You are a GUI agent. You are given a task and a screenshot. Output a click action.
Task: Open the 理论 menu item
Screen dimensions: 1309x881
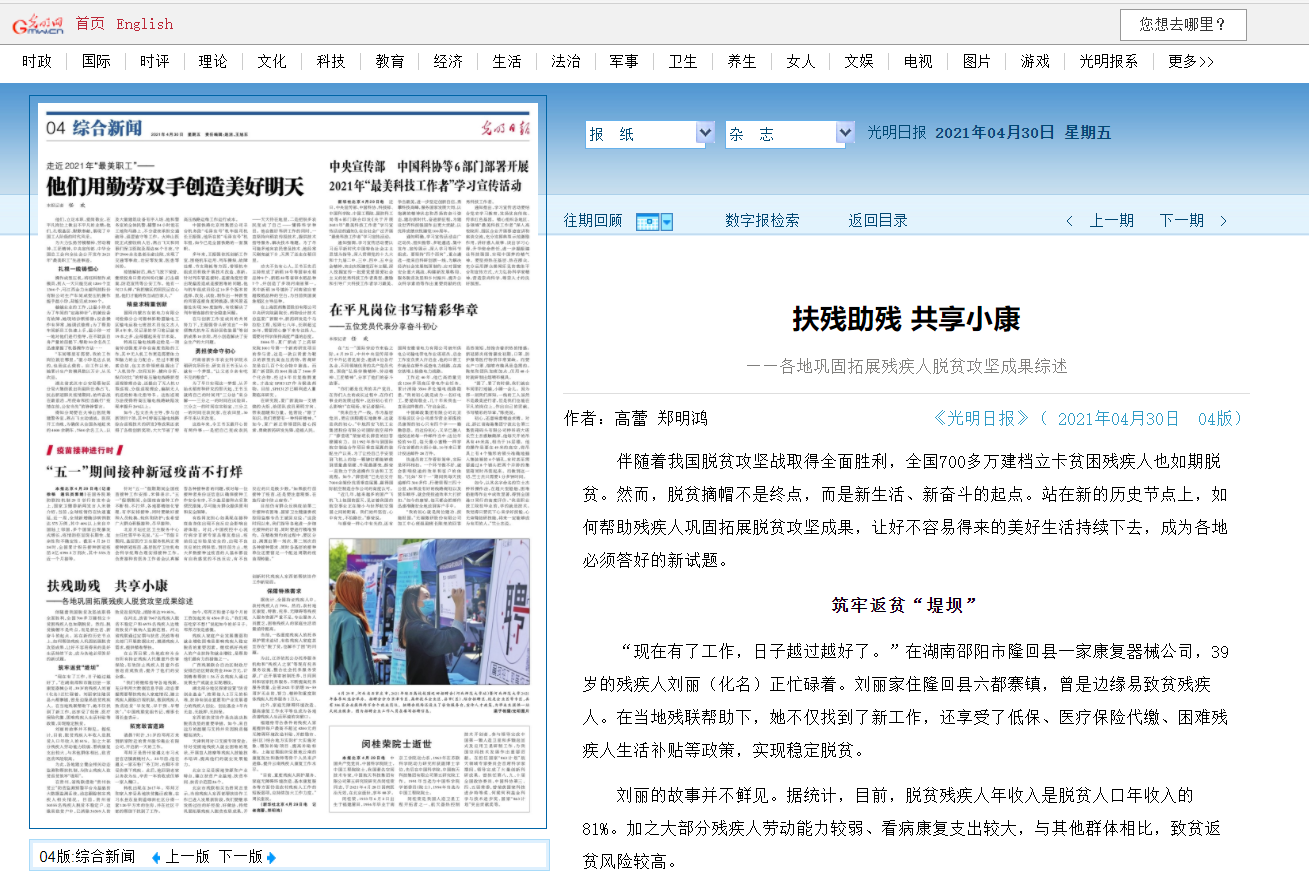(x=212, y=61)
